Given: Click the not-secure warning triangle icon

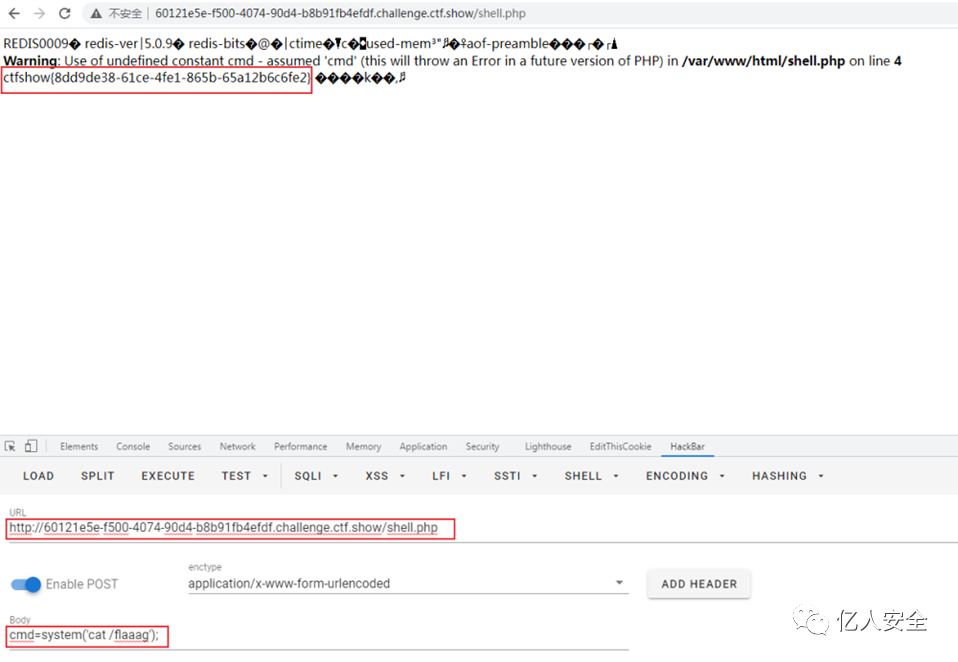Looking at the screenshot, I should pyautogui.click(x=97, y=13).
